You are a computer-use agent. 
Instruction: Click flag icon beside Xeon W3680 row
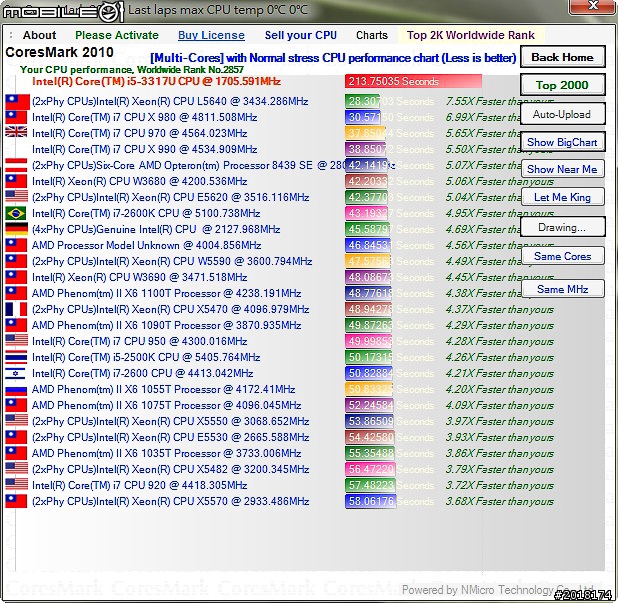[17, 181]
